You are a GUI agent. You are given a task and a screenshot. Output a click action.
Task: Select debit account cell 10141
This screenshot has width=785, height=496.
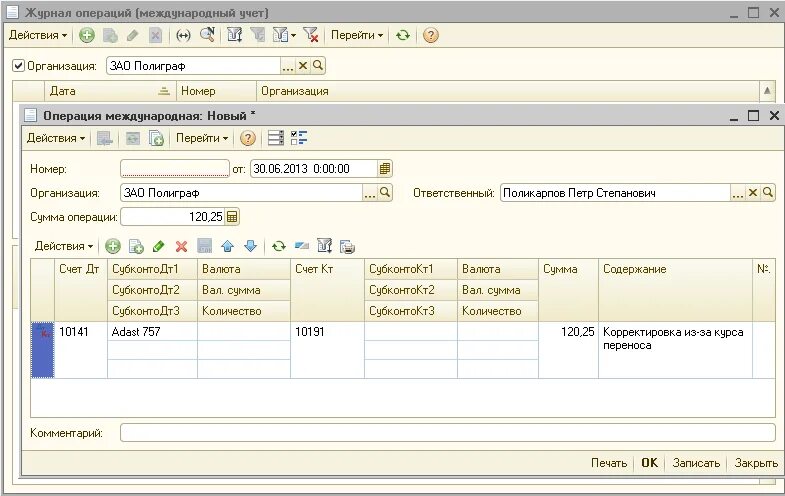coord(81,350)
